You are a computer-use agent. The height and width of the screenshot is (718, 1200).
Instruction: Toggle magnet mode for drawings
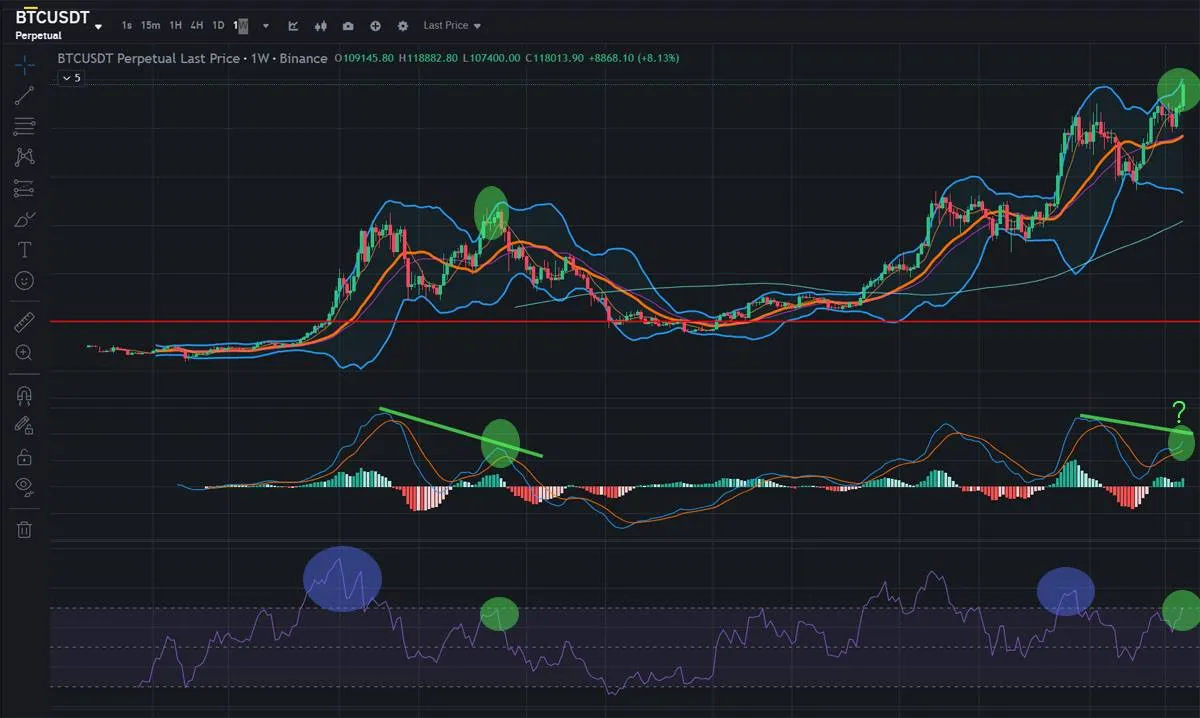[x=25, y=395]
